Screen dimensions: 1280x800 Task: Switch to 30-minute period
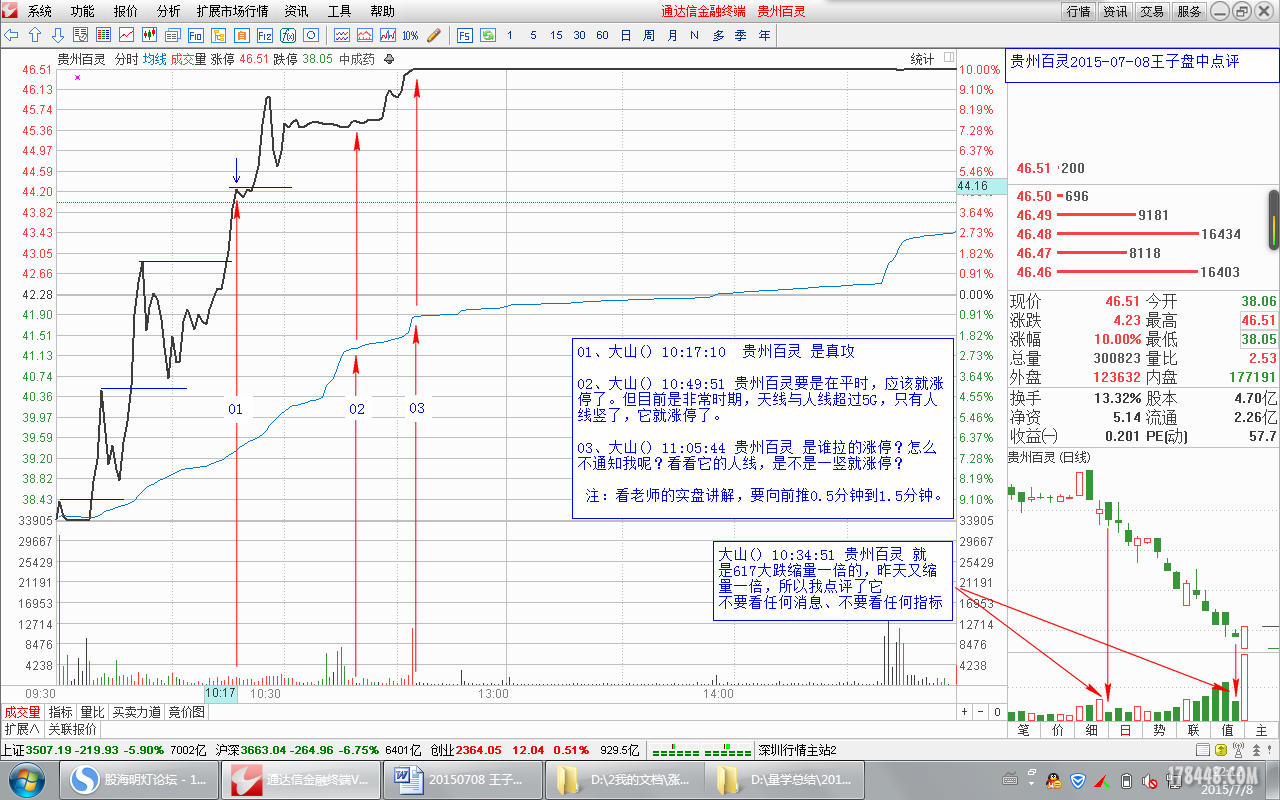pos(579,35)
